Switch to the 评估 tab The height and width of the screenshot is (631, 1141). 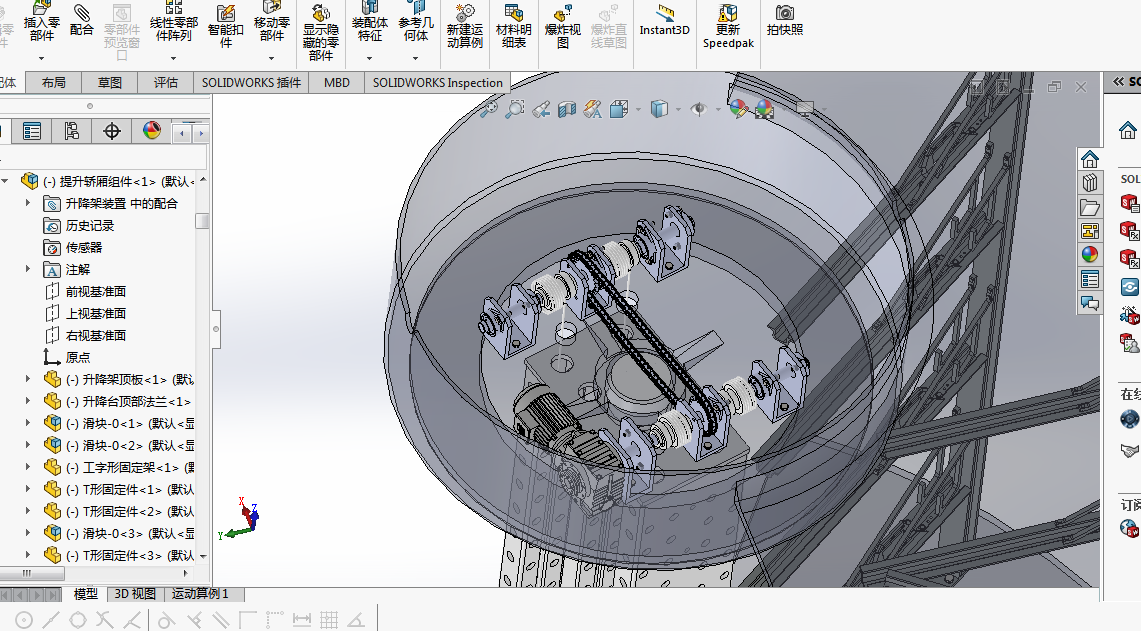(x=166, y=83)
